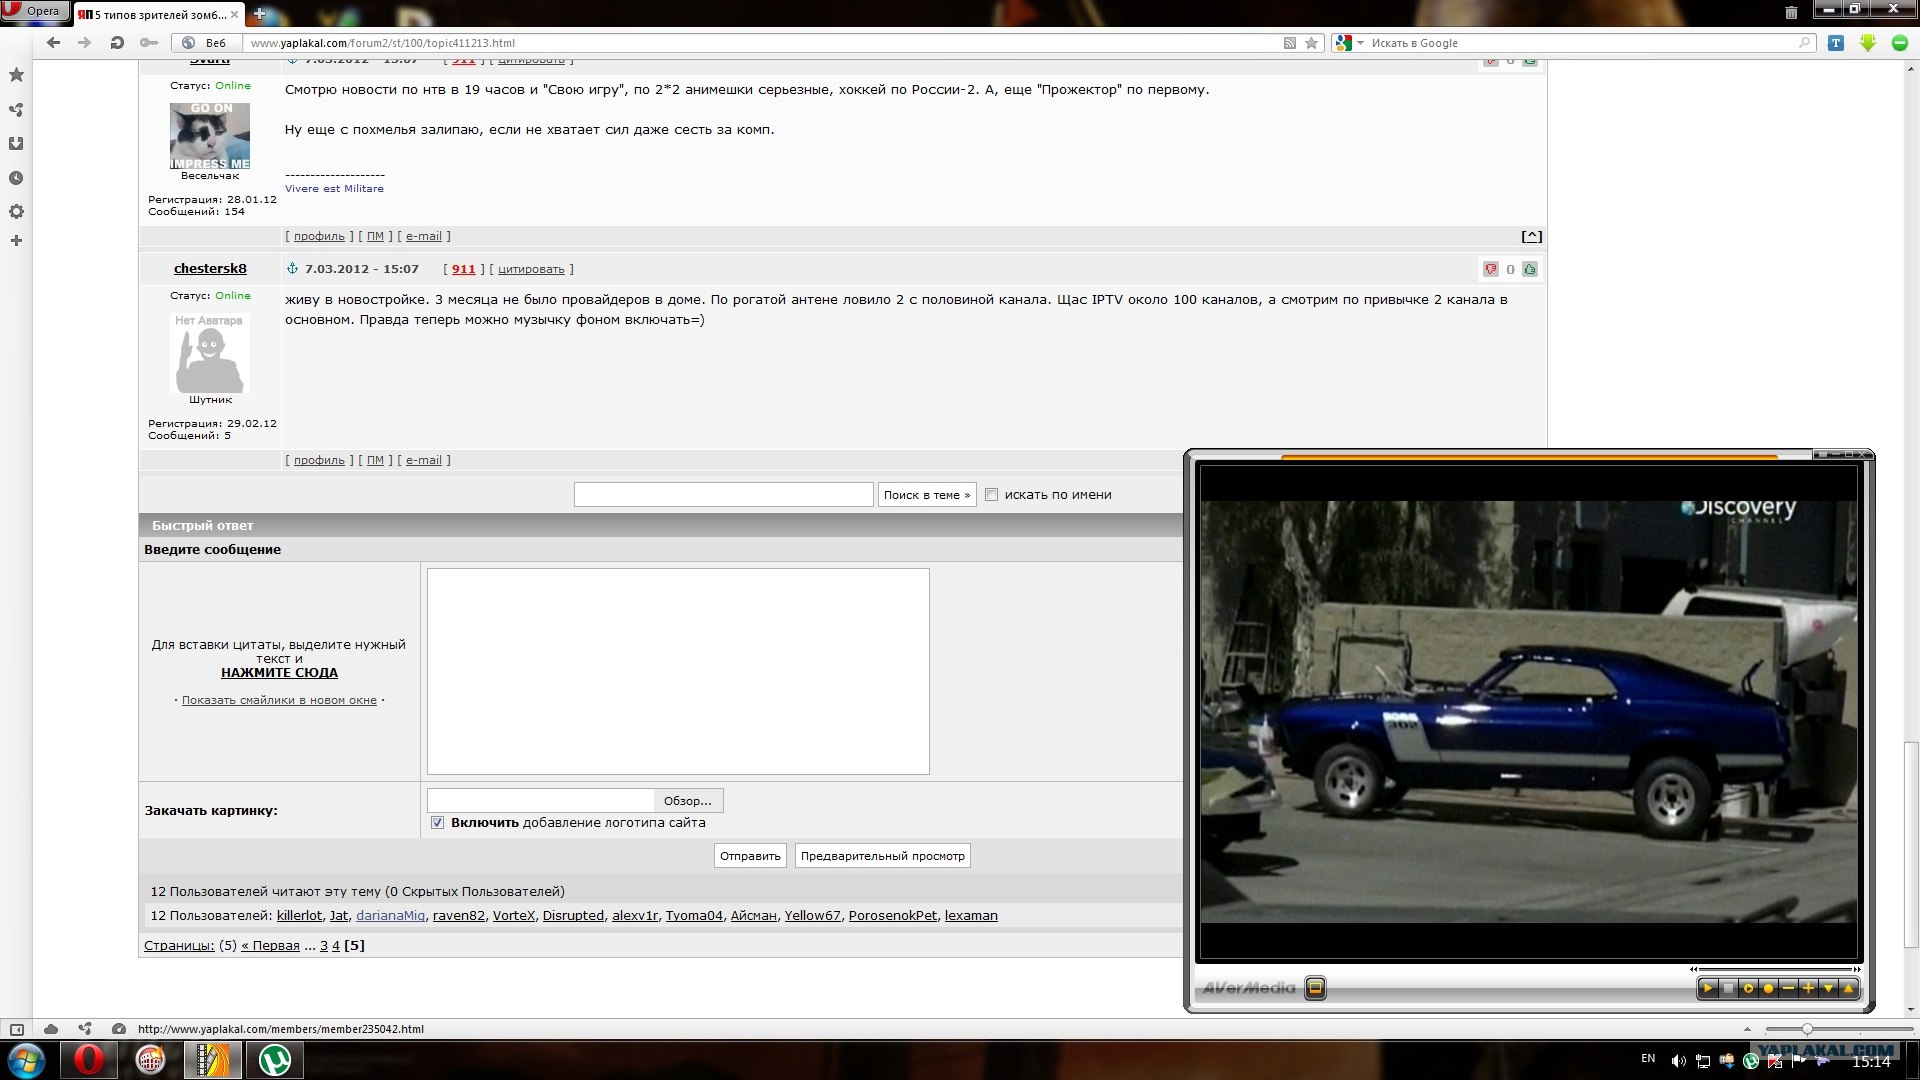Click the Google search field
This screenshot has height=1080, width=1920.
(x=1582, y=43)
